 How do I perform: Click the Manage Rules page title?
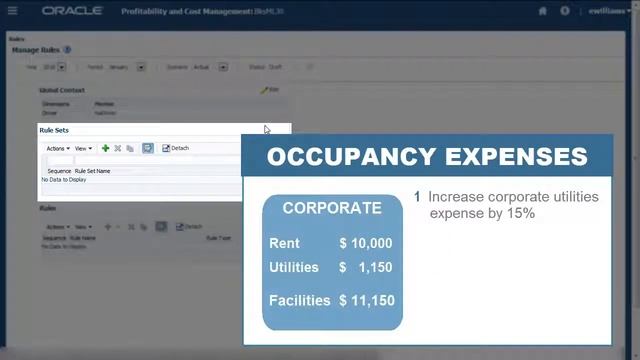point(36,50)
